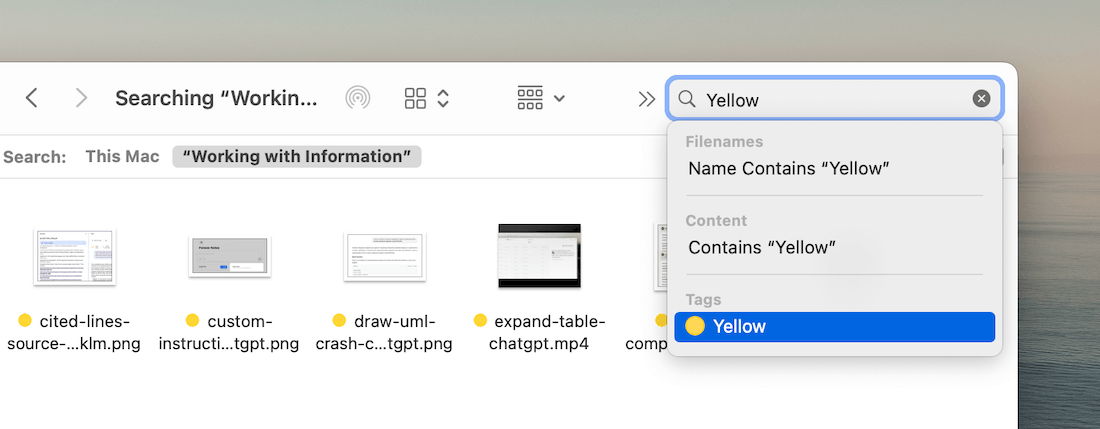Search scope: This Mac
1100x429 pixels.
point(122,157)
